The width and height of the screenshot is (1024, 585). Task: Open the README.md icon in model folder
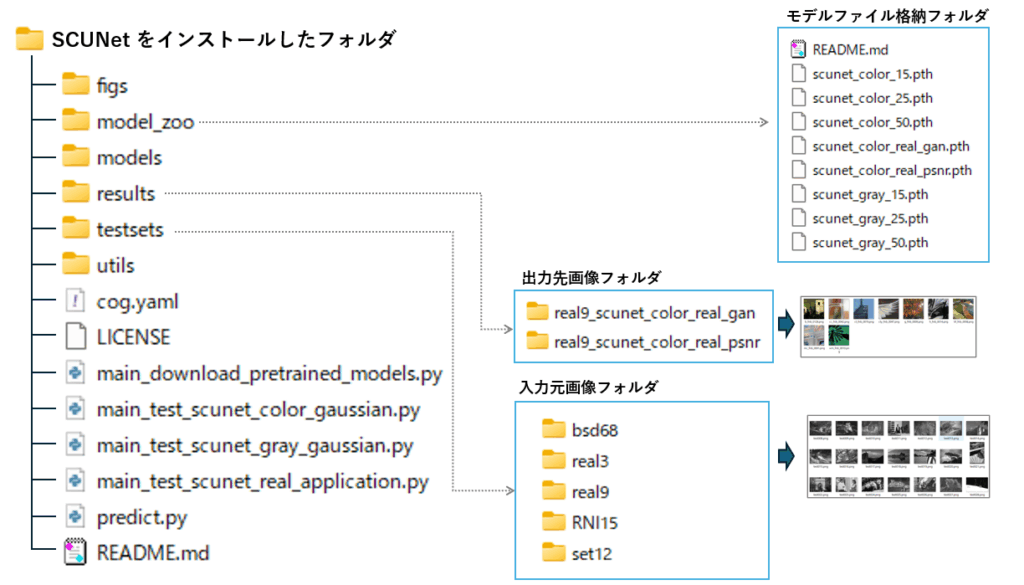(x=798, y=49)
